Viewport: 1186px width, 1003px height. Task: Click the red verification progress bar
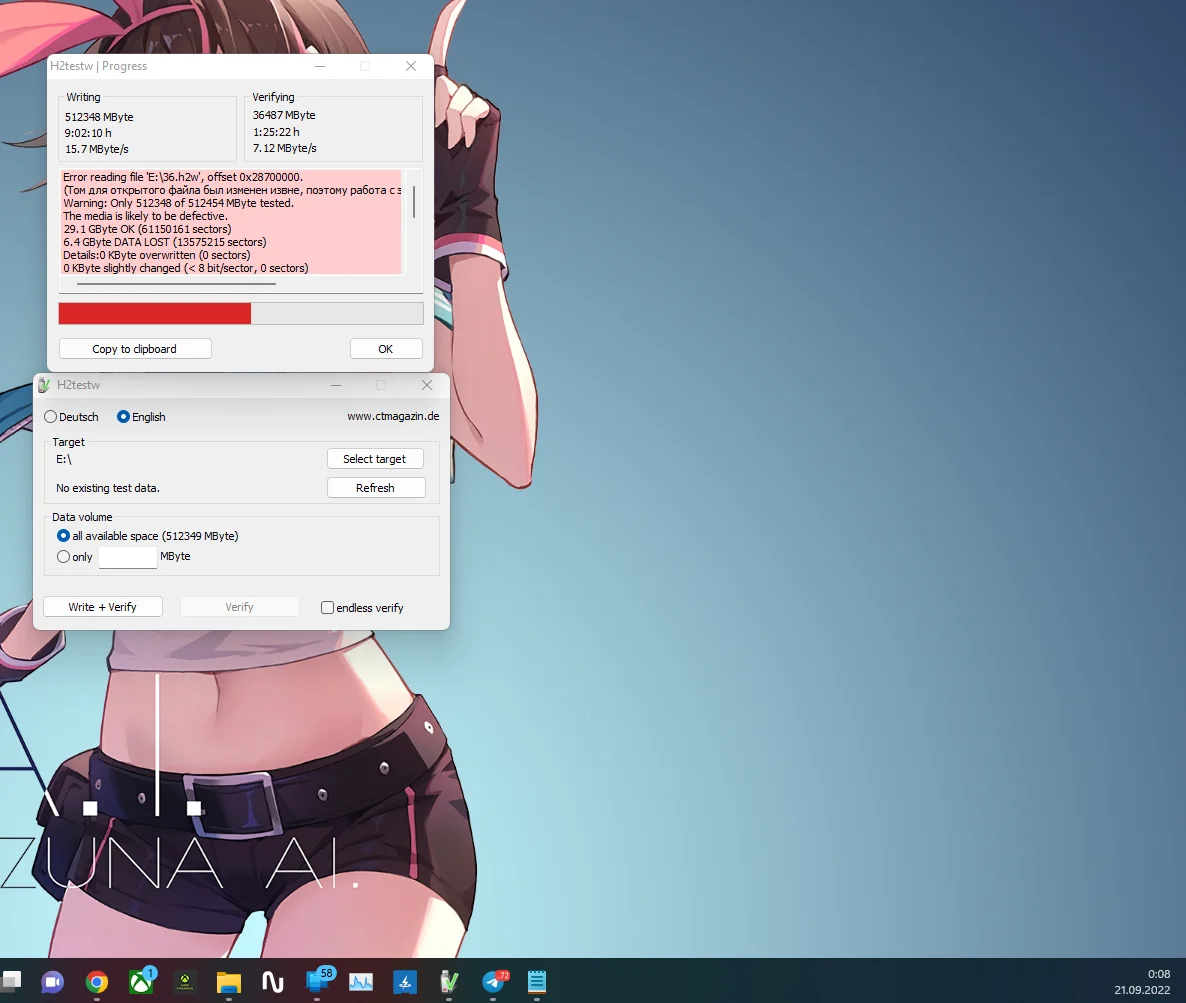pos(241,313)
